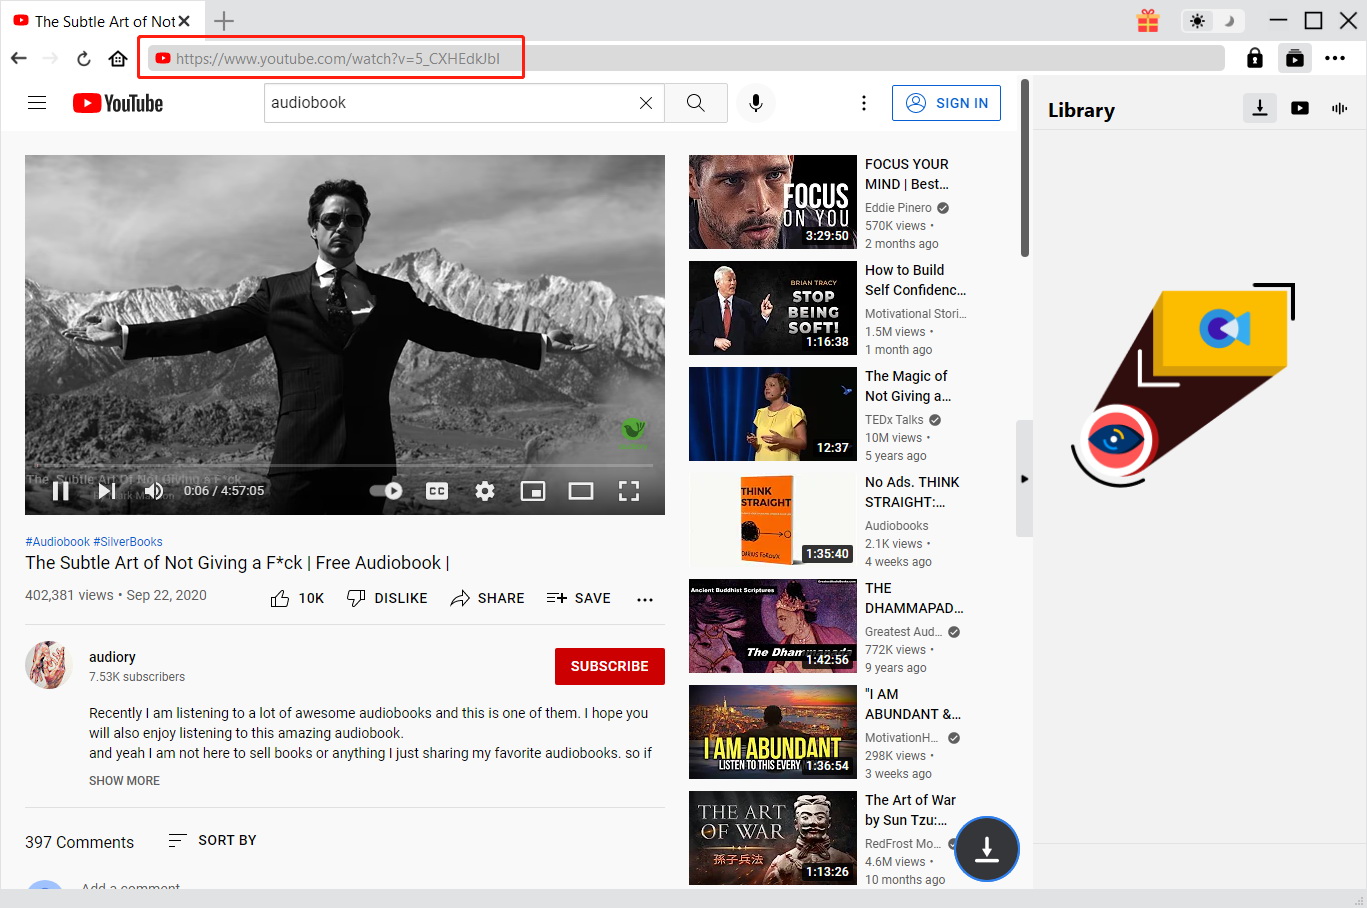Open the media library icon beside three dots
The image size is (1367, 908).
(x=1295, y=57)
